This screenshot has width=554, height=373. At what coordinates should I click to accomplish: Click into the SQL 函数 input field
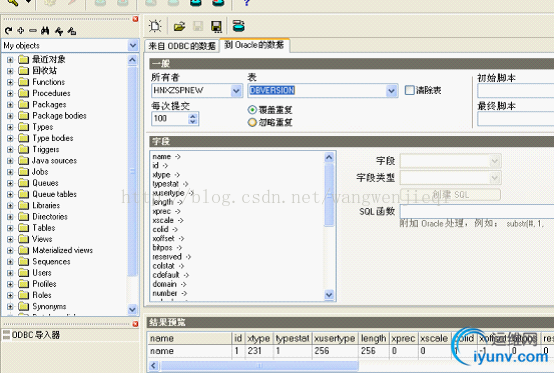coord(477,211)
